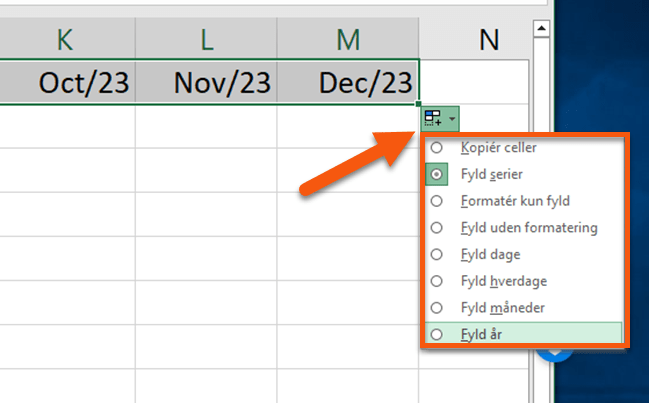Click the Auto Fill Options icon
Image resolution: width=649 pixels, height=403 pixels.
click(433, 118)
